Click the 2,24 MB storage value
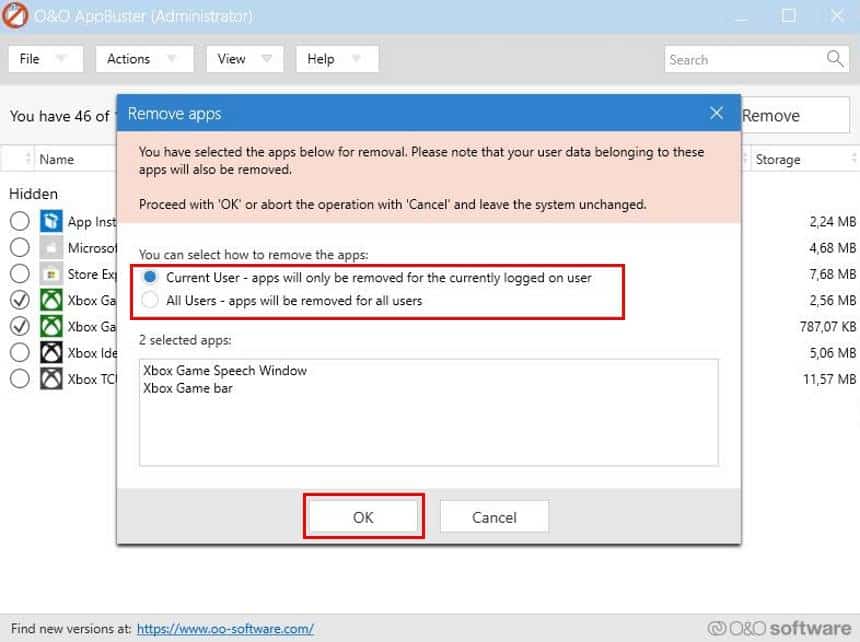 [832, 221]
